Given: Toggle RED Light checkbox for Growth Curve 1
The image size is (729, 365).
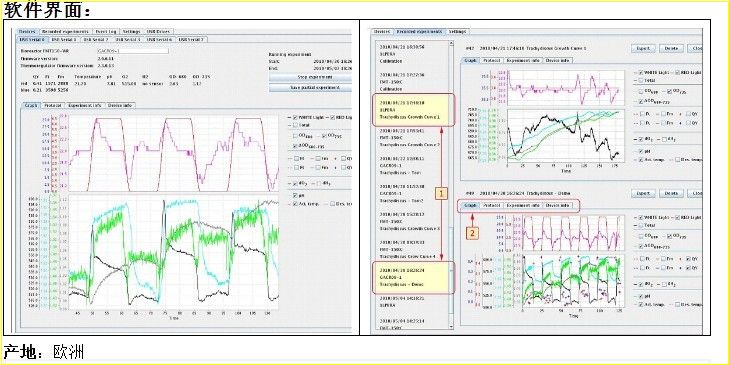Looking at the screenshot, I should pos(676,73).
